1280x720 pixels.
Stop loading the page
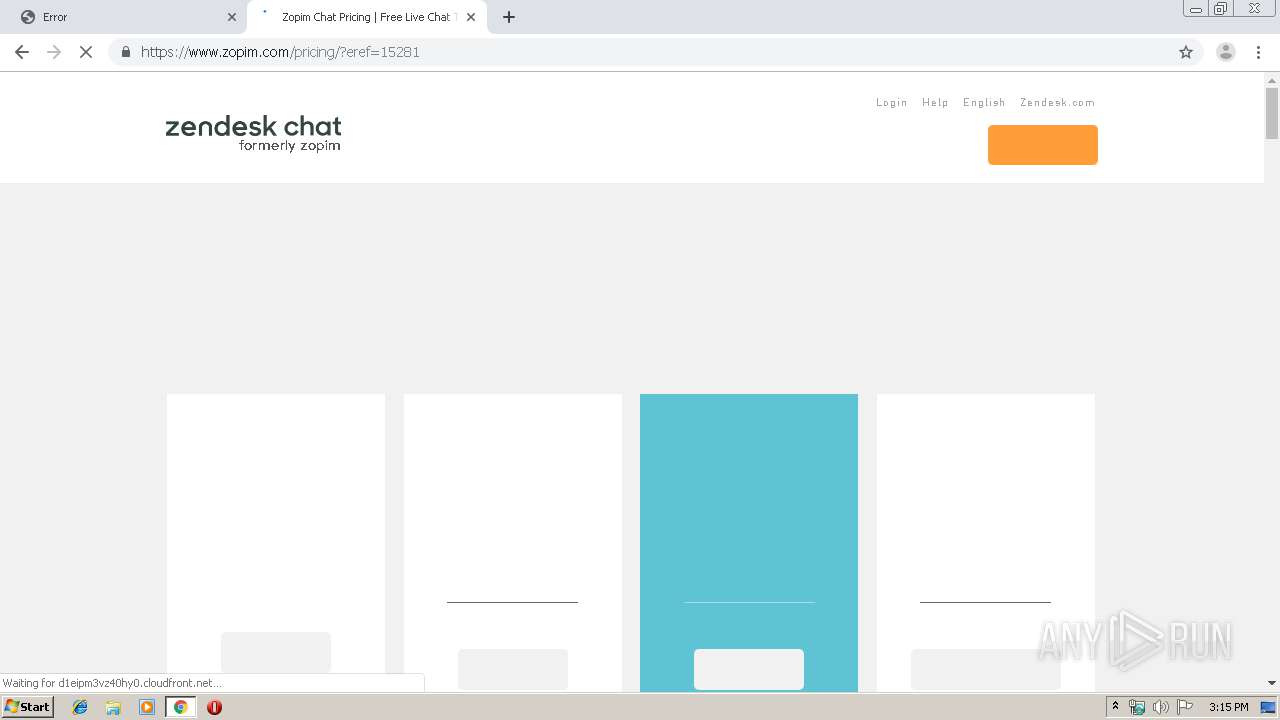pos(86,52)
